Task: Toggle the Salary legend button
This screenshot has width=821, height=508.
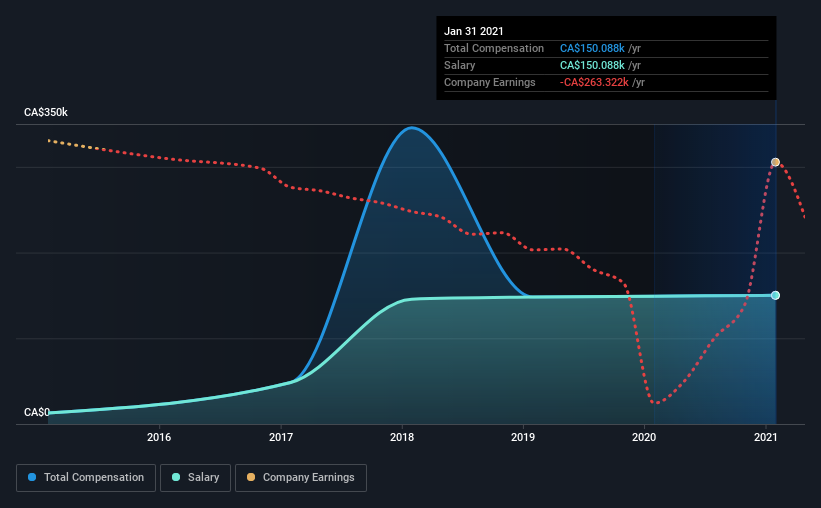Action: point(195,478)
